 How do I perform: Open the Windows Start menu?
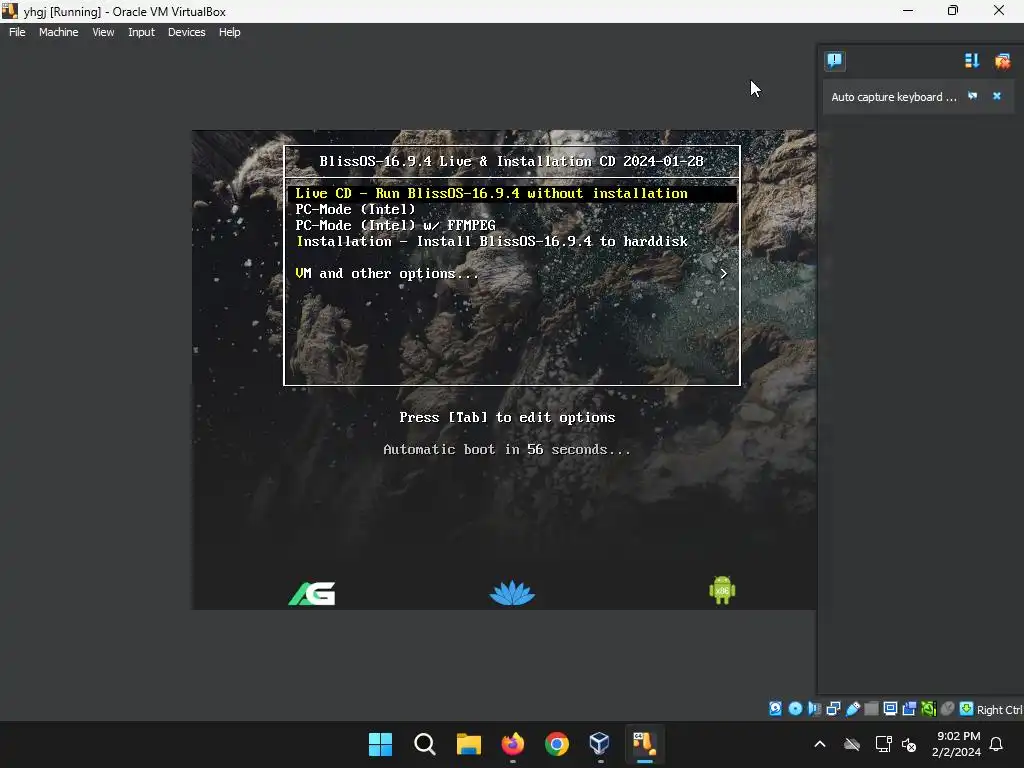click(x=380, y=744)
